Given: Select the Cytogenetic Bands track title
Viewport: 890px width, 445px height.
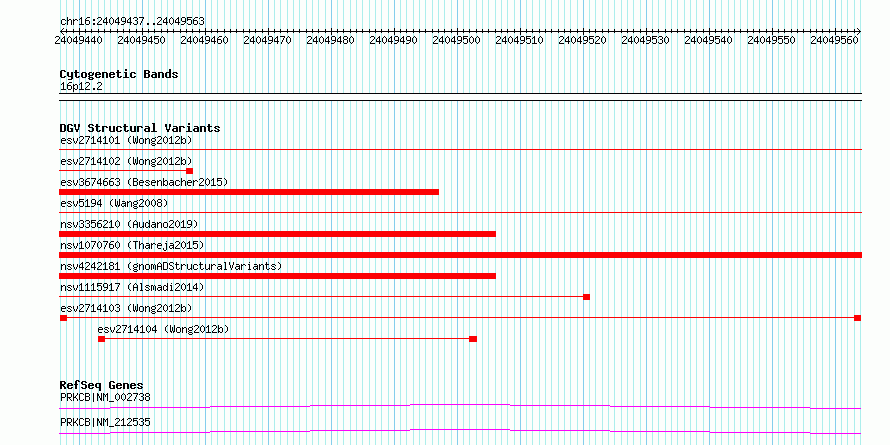Looking at the screenshot, I should tap(119, 74).
